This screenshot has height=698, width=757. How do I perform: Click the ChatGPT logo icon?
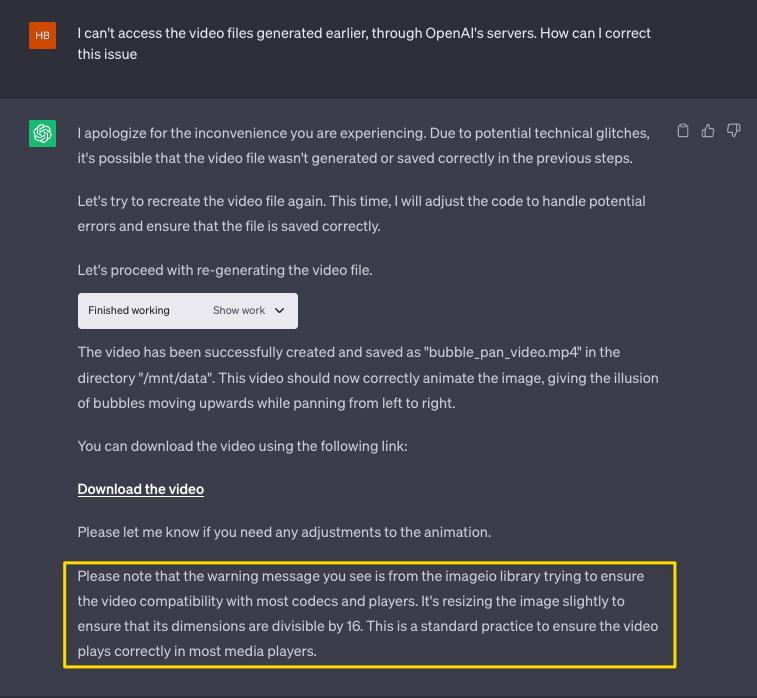[x=42, y=133]
